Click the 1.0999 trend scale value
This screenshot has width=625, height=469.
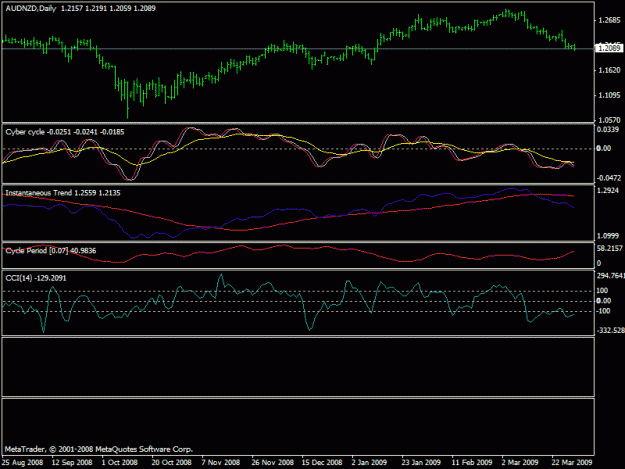tap(608, 236)
